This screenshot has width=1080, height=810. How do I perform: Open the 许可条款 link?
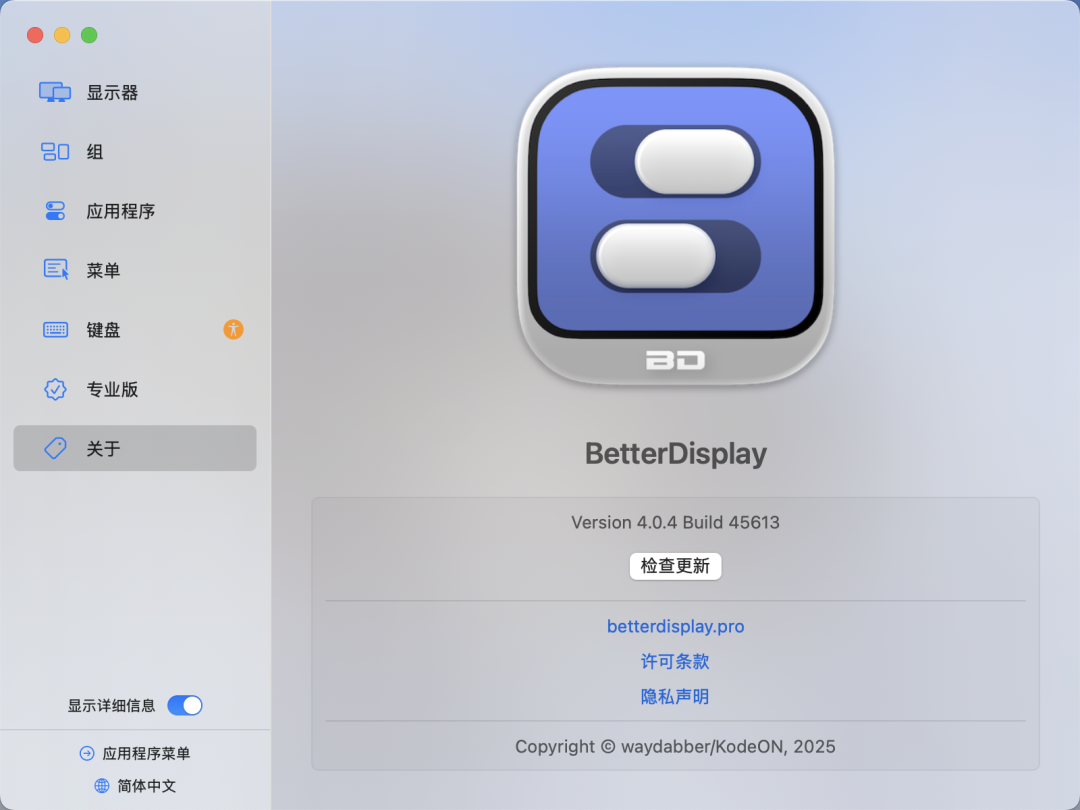tap(675, 661)
